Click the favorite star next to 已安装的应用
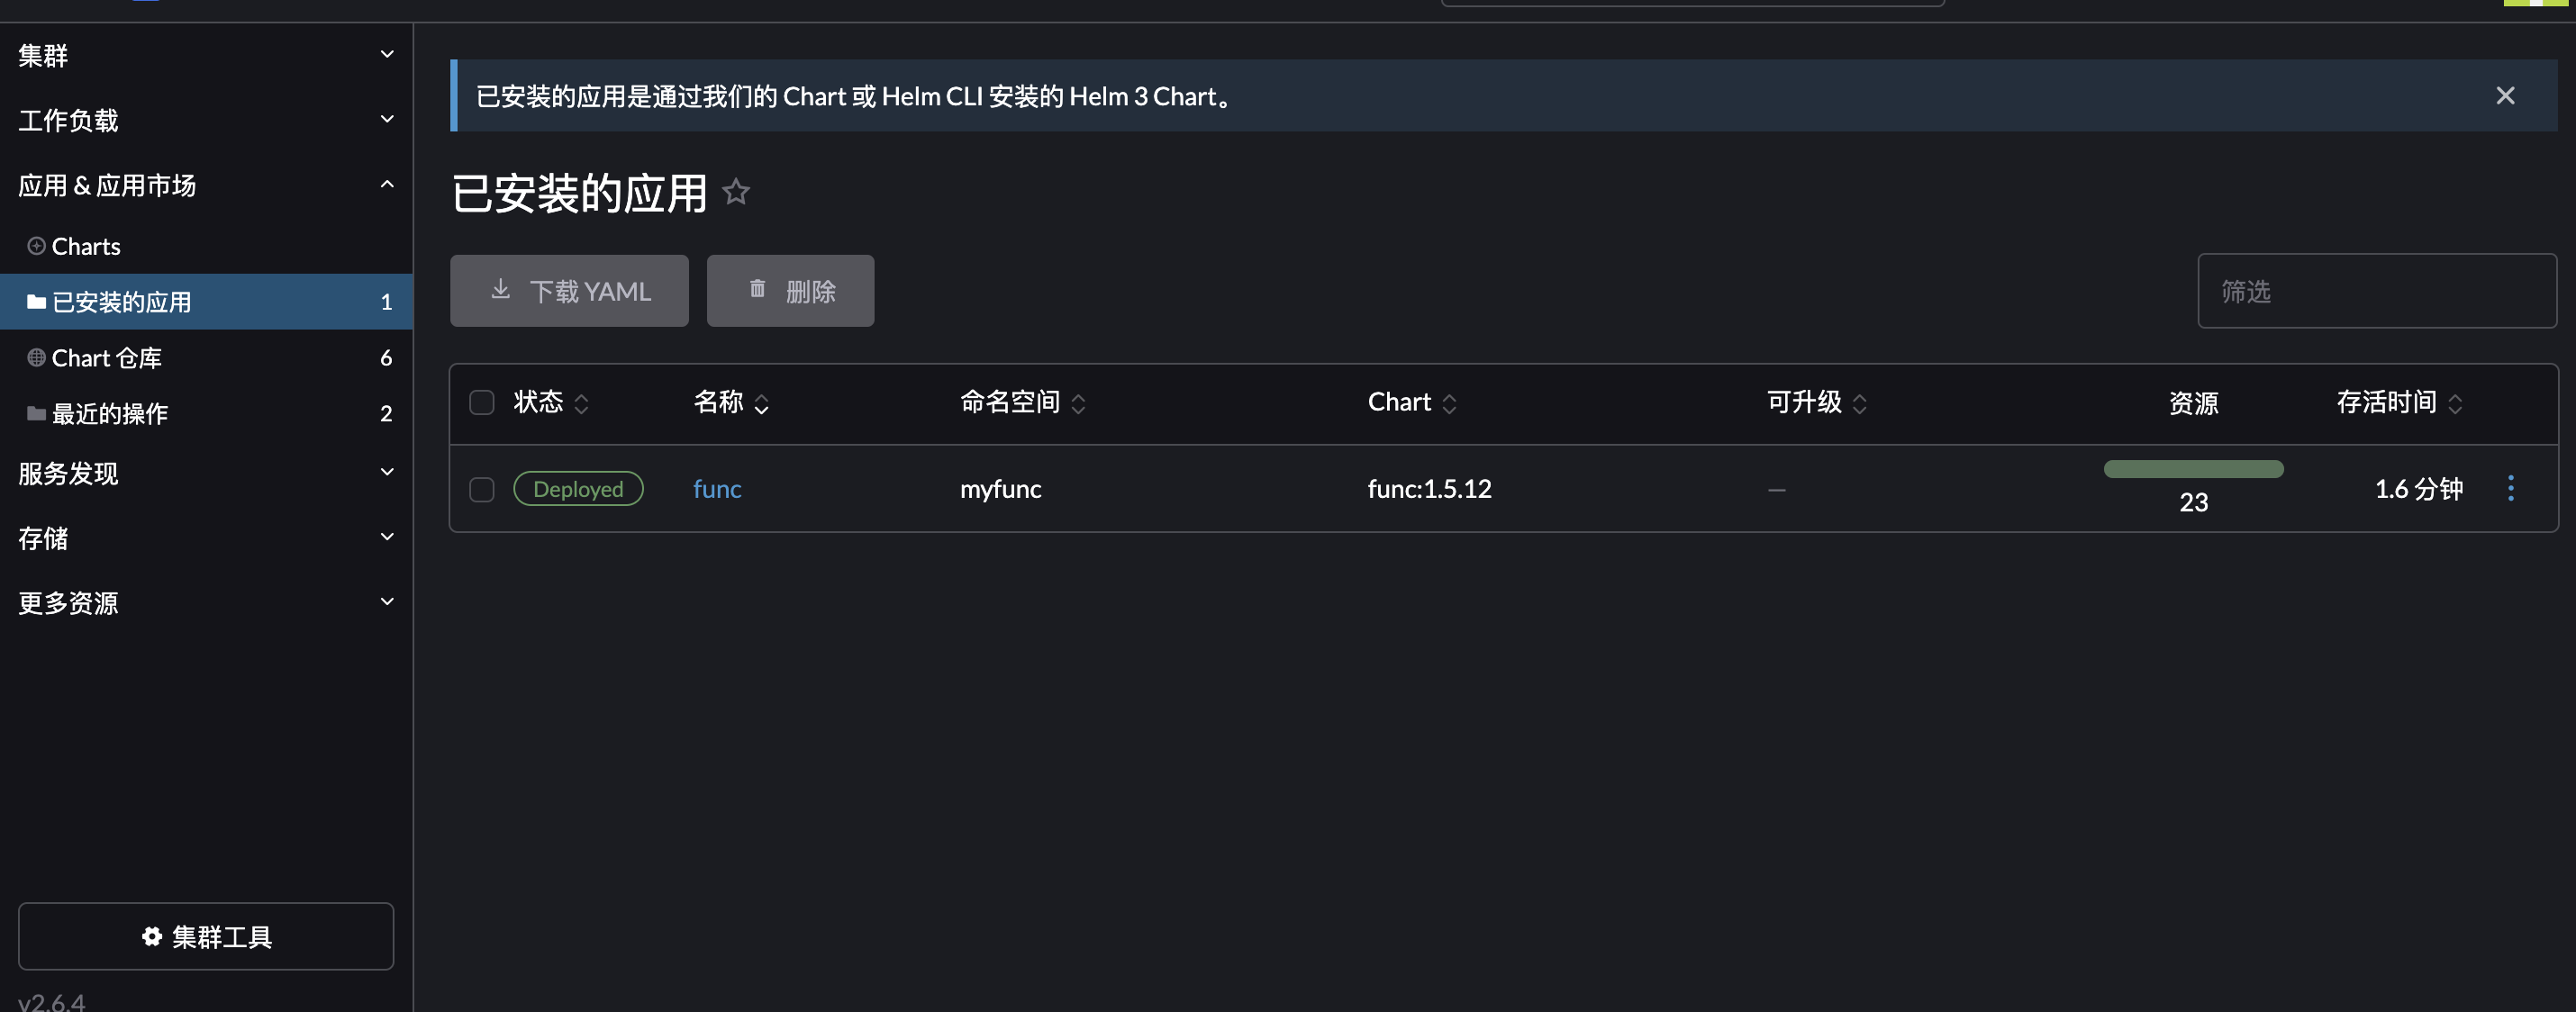The width and height of the screenshot is (2576, 1012). 736,191
